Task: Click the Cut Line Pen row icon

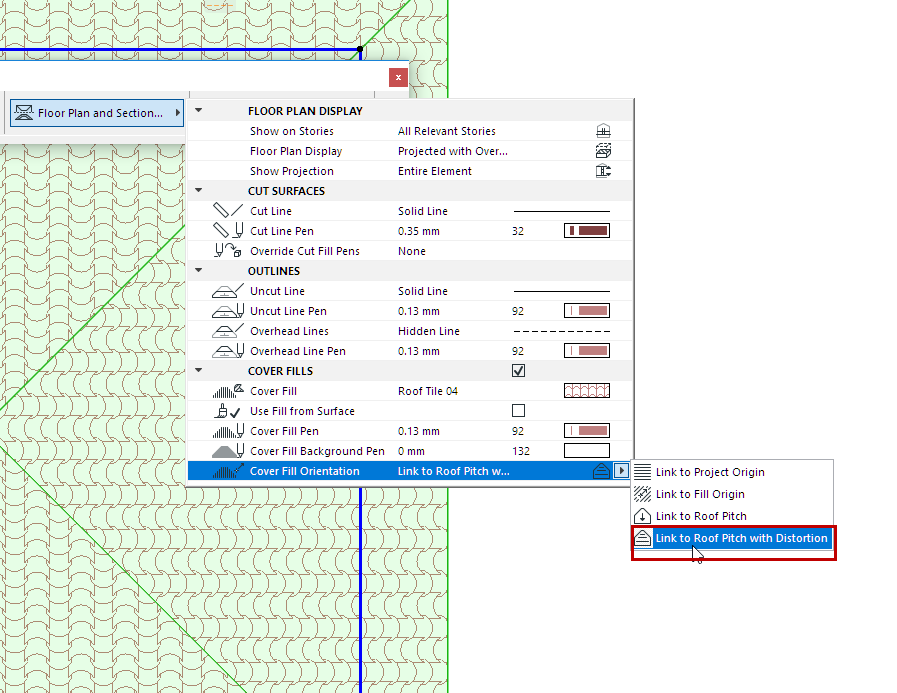Action: 228,231
